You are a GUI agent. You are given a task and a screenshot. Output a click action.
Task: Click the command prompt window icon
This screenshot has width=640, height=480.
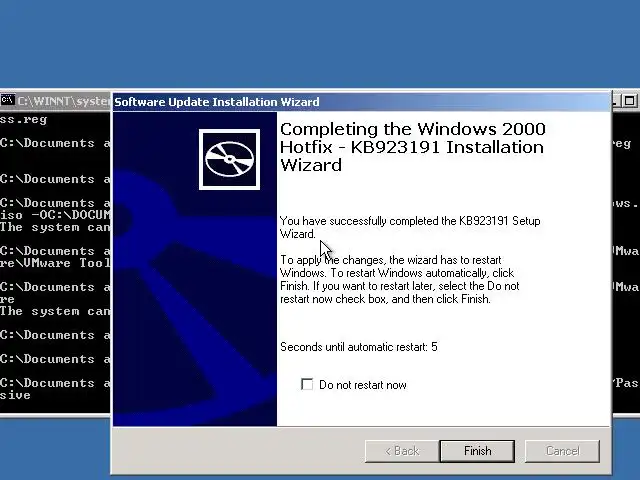pos(7,100)
